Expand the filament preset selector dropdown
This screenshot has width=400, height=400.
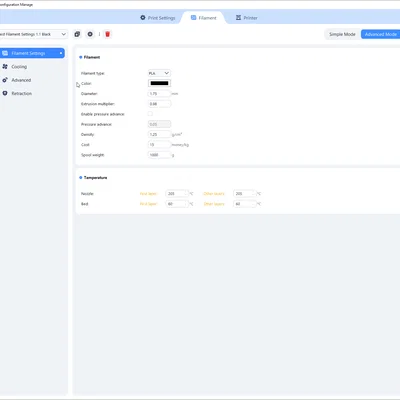coord(33,34)
